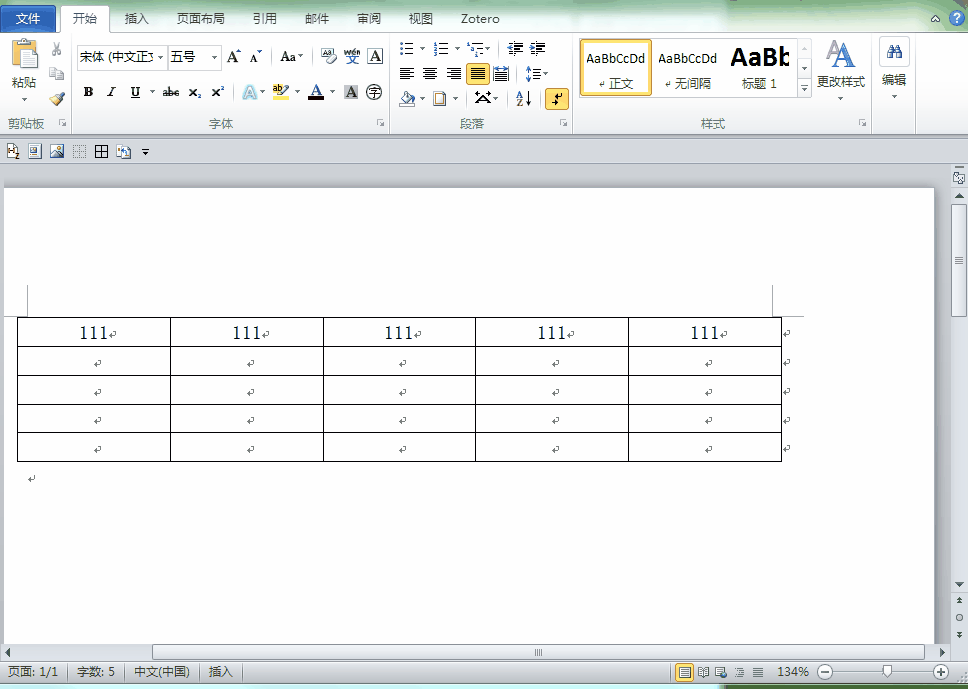Screen dimensions: 968x689
Task: Decrease paragraph indent
Action: 515,48
